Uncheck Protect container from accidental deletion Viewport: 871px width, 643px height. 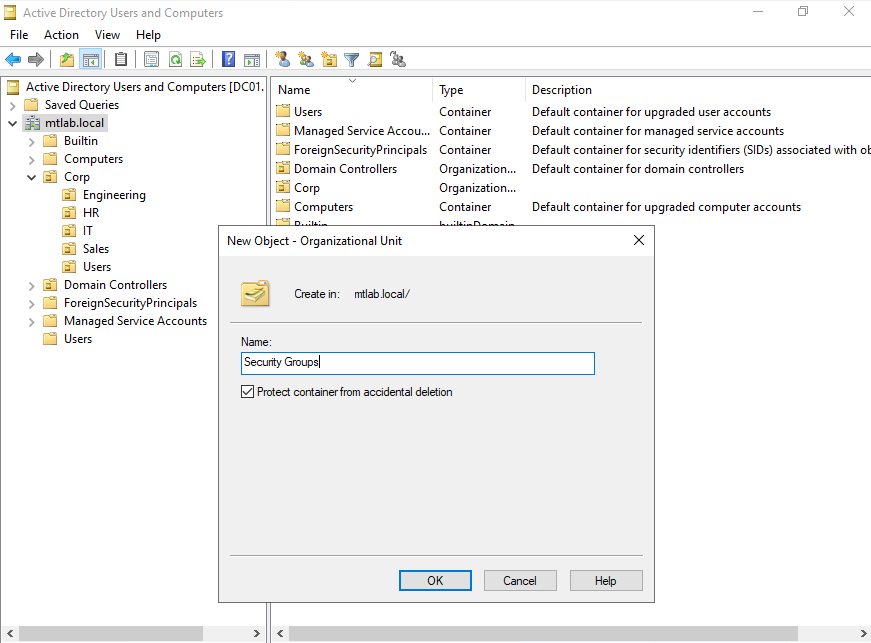click(248, 391)
